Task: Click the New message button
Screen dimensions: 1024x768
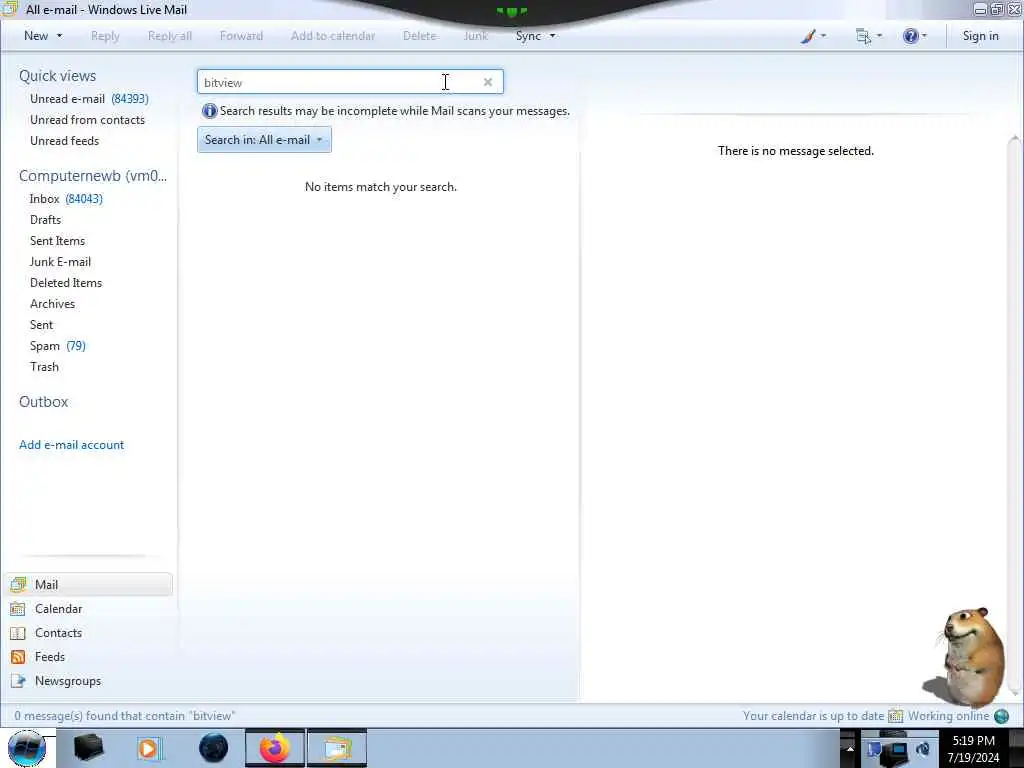Action: point(36,36)
